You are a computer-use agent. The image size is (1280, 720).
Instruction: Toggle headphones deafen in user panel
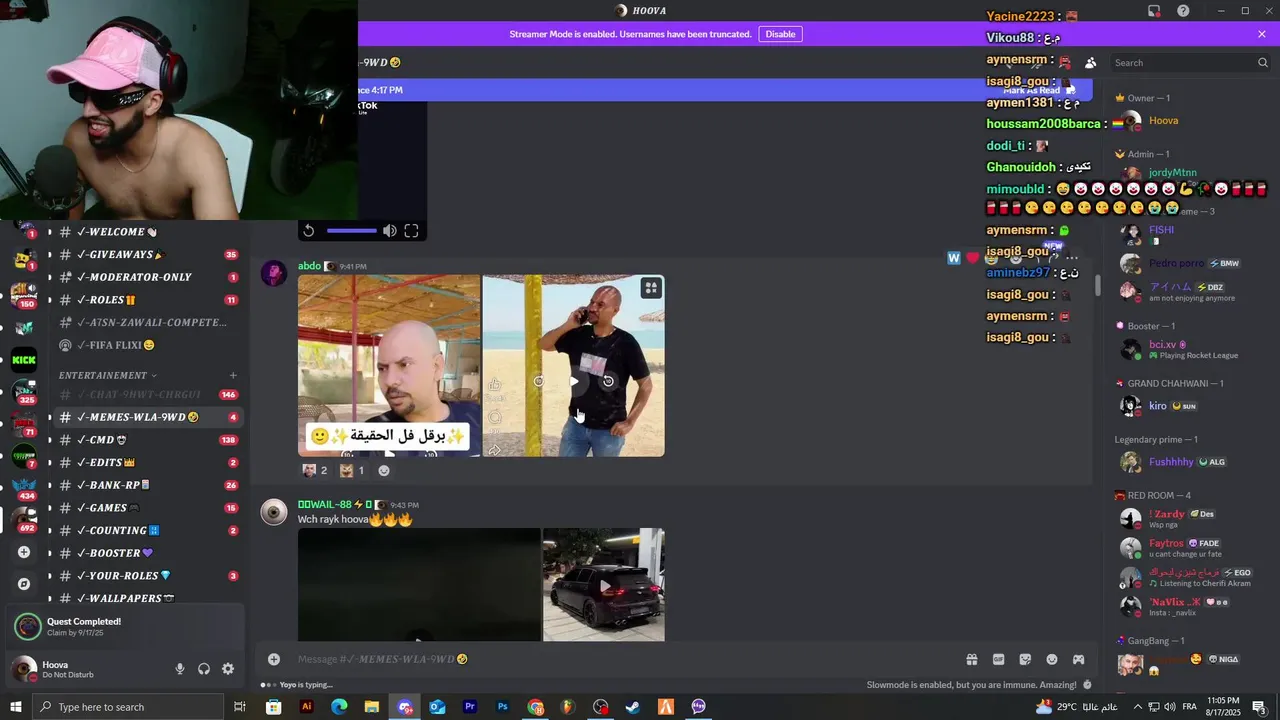pyautogui.click(x=204, y=669)
